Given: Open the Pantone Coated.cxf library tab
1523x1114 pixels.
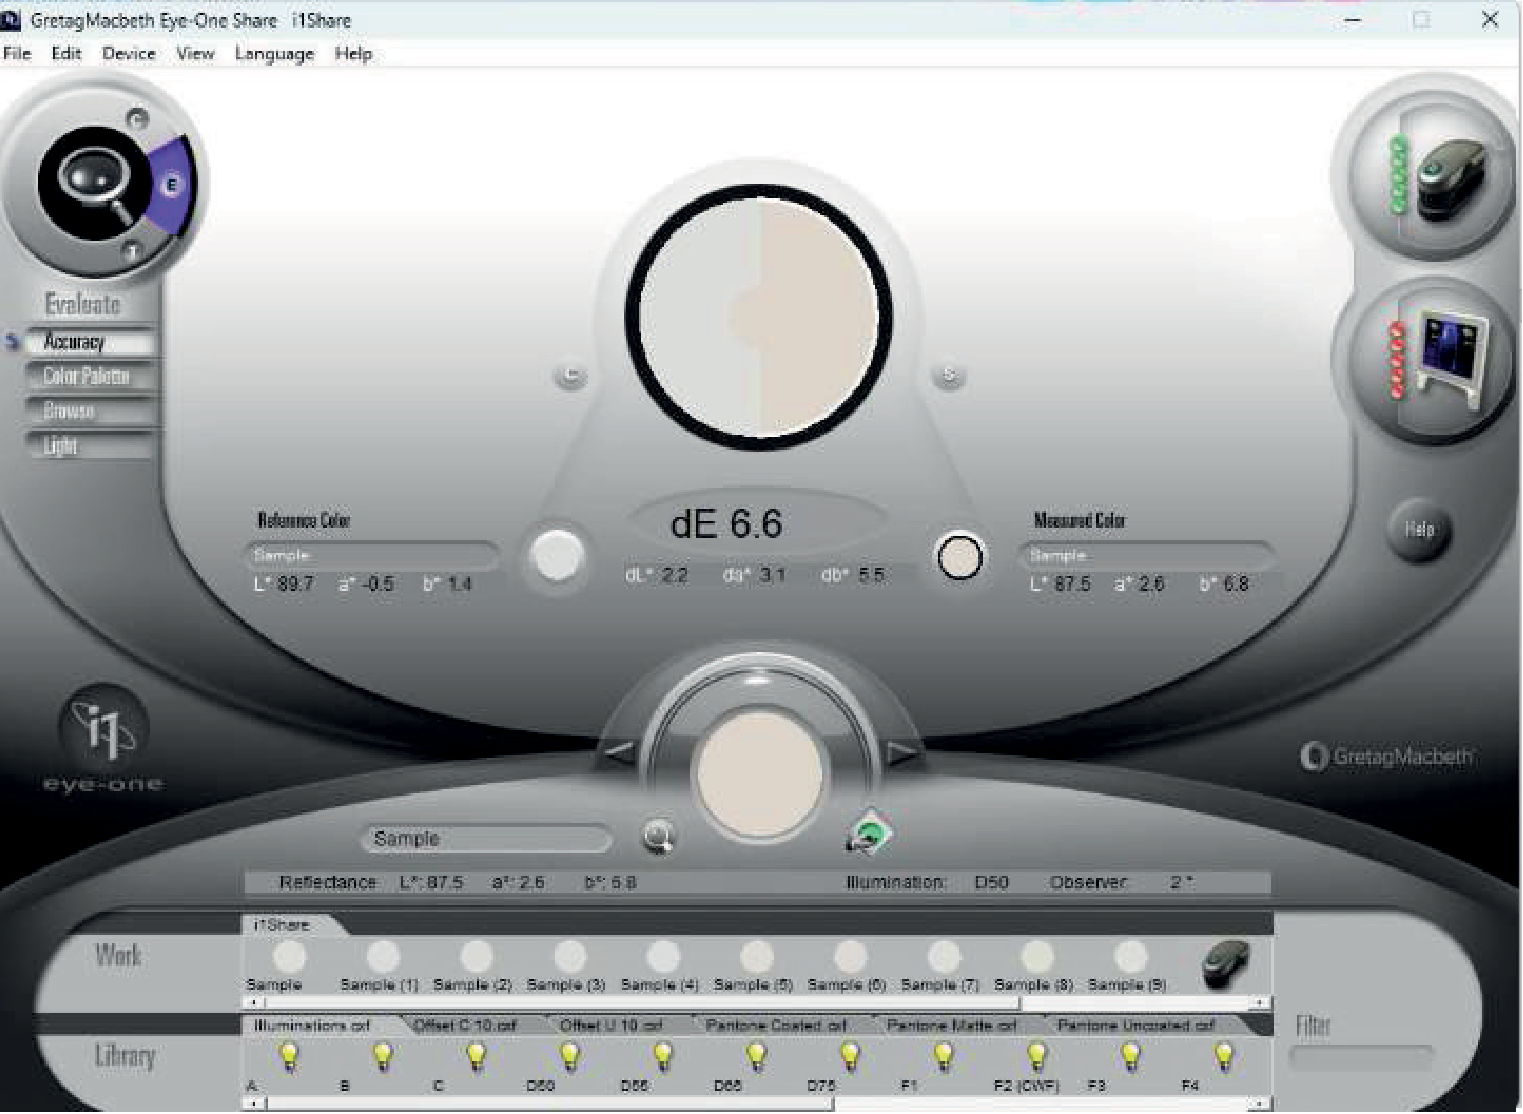Looking at the screenshot, I should tap(776, 1025).
